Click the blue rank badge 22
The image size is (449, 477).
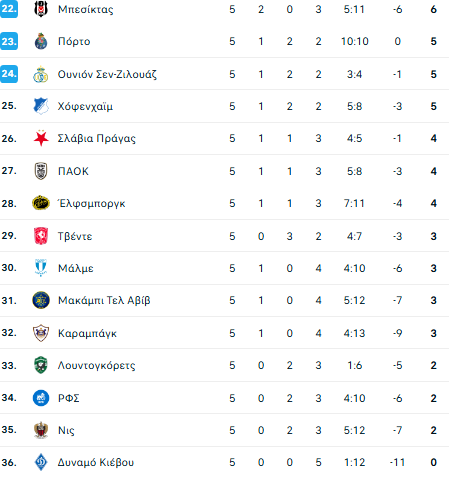[x=9, y=9]
